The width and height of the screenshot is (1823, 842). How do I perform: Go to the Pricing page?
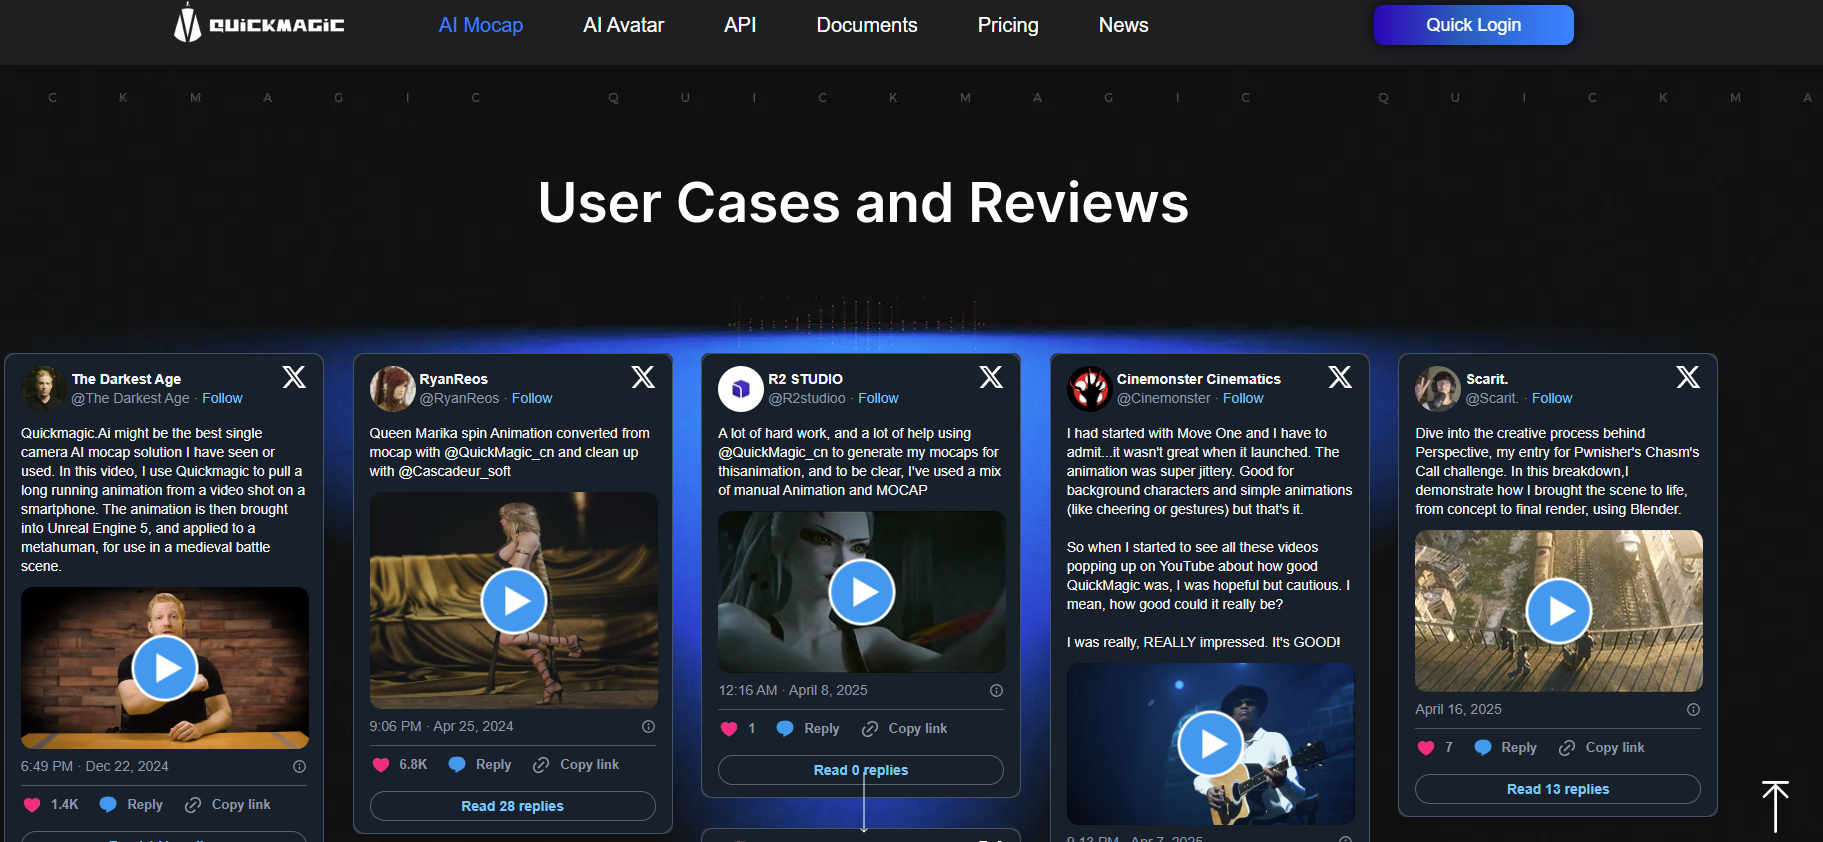[x=1008, y=25]
